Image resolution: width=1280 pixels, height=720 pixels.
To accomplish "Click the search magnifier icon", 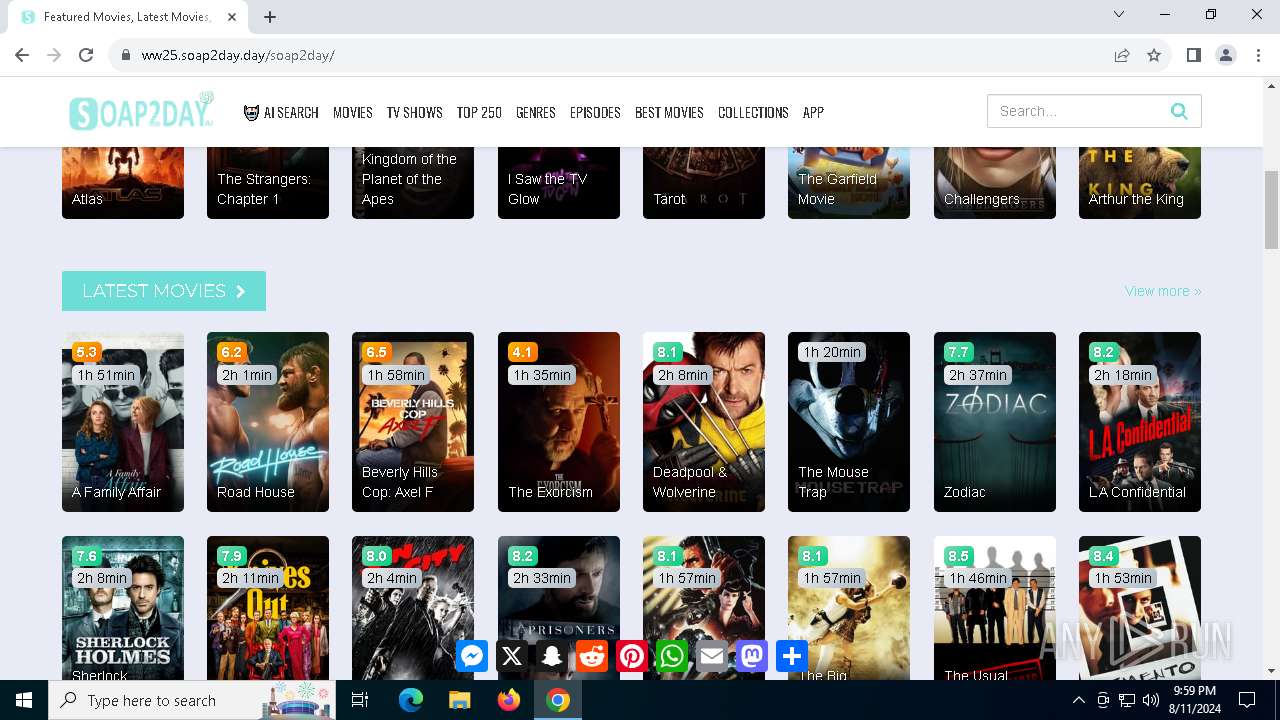I will (x=1179, y=111).
